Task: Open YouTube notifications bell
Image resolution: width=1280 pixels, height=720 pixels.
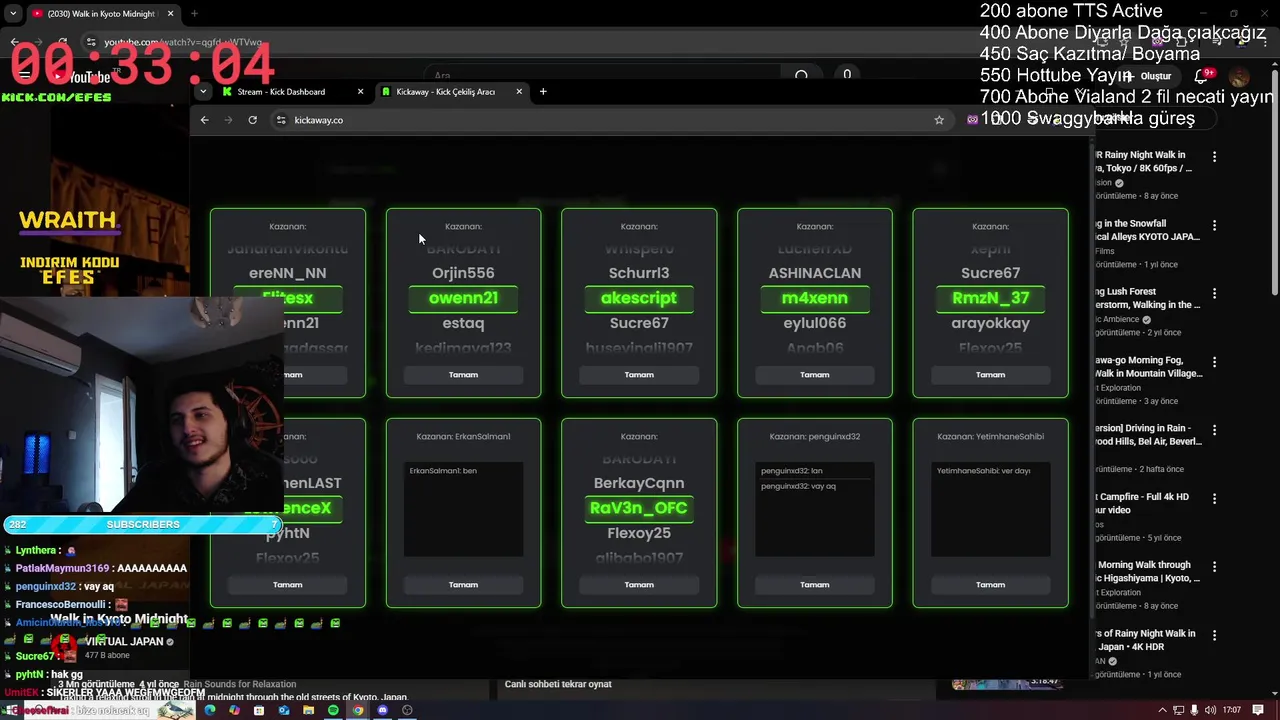Action: click(1203, 77)
